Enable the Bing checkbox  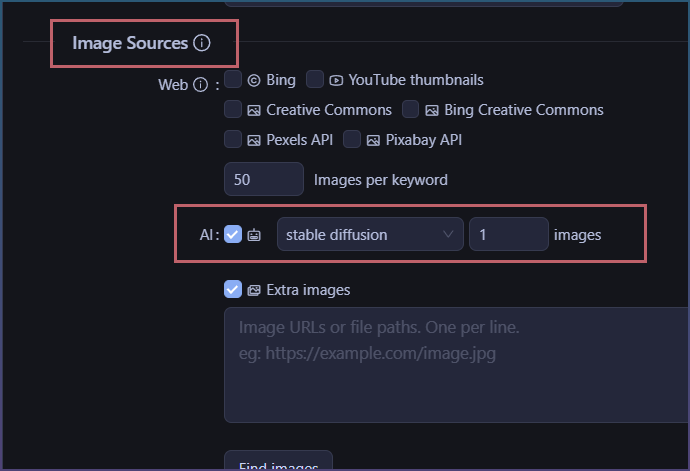tap(233, 79)
